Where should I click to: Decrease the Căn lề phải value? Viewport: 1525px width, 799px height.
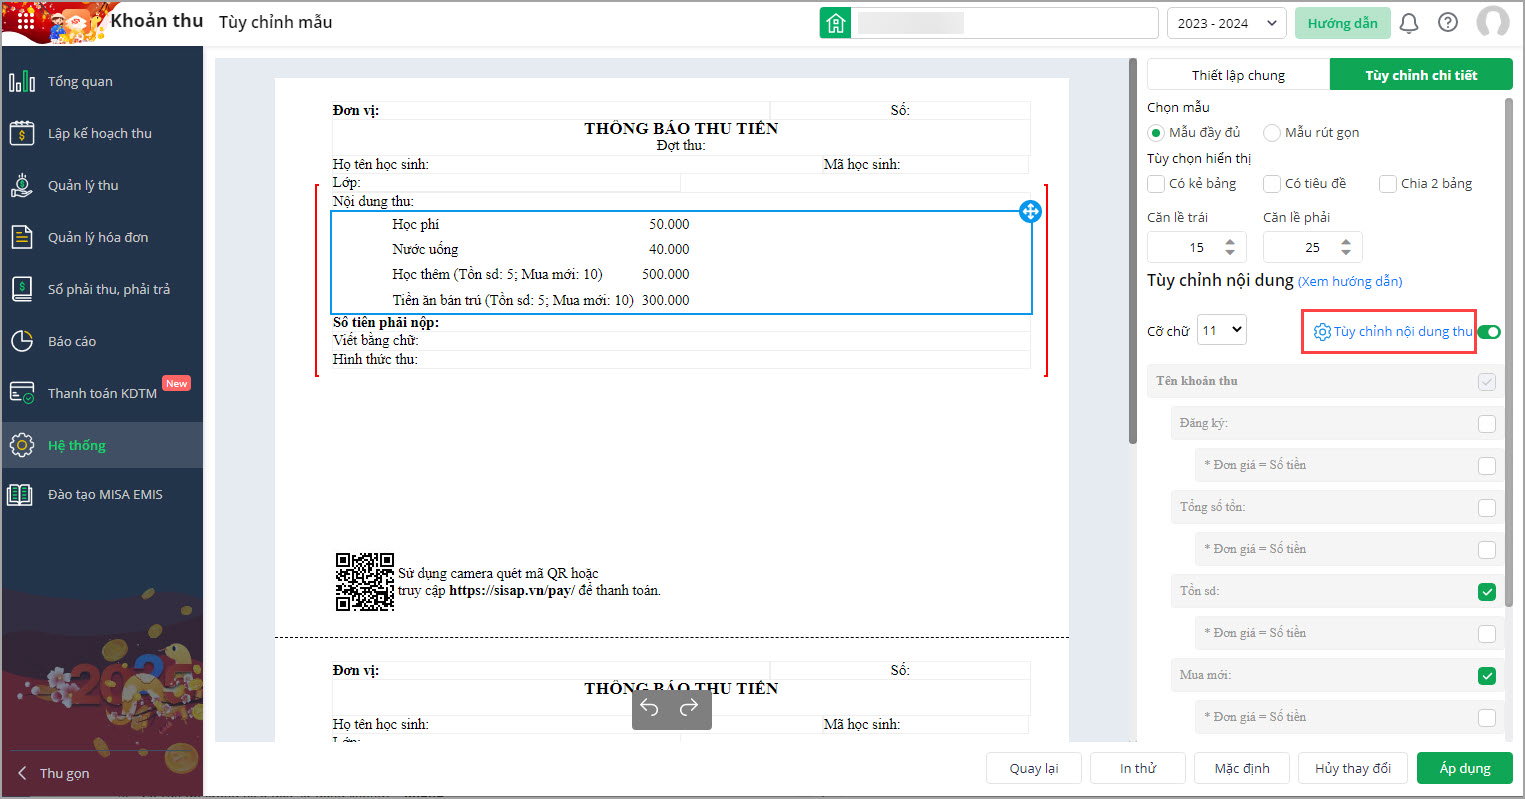pyautogui.click(x=1346, y=253)
